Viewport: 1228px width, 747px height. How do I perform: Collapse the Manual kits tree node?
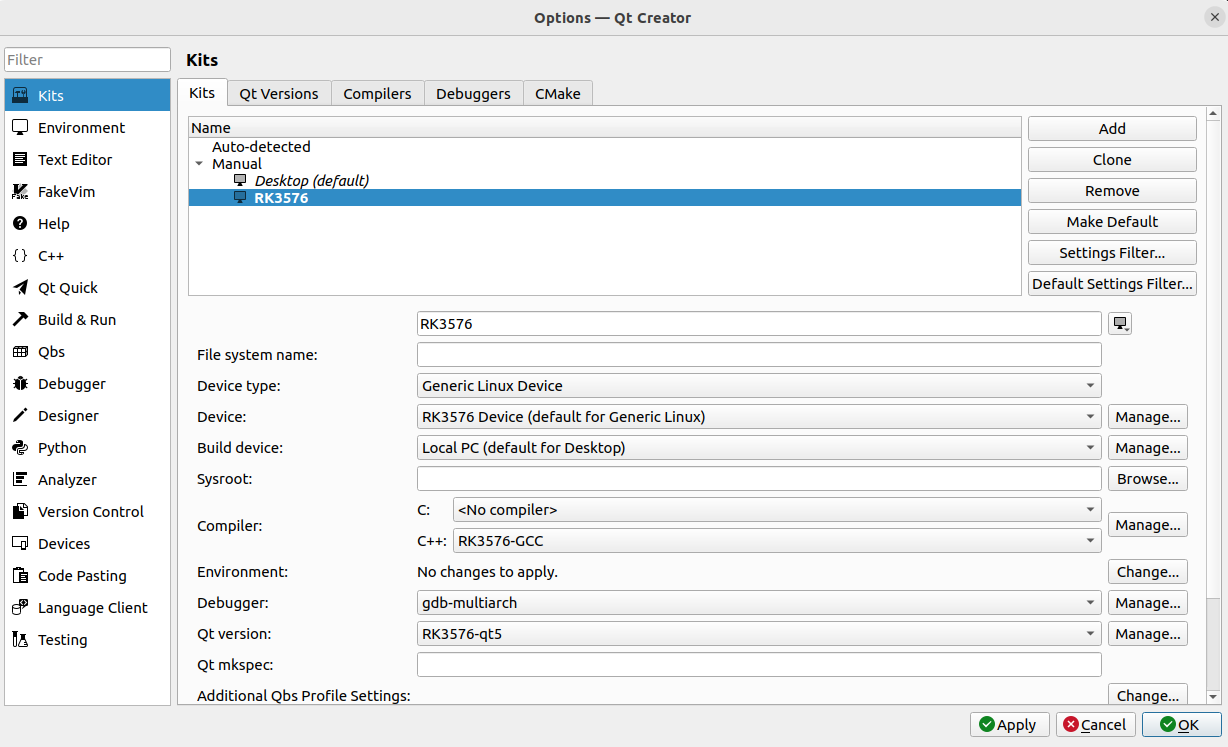[x=200, y=164]
